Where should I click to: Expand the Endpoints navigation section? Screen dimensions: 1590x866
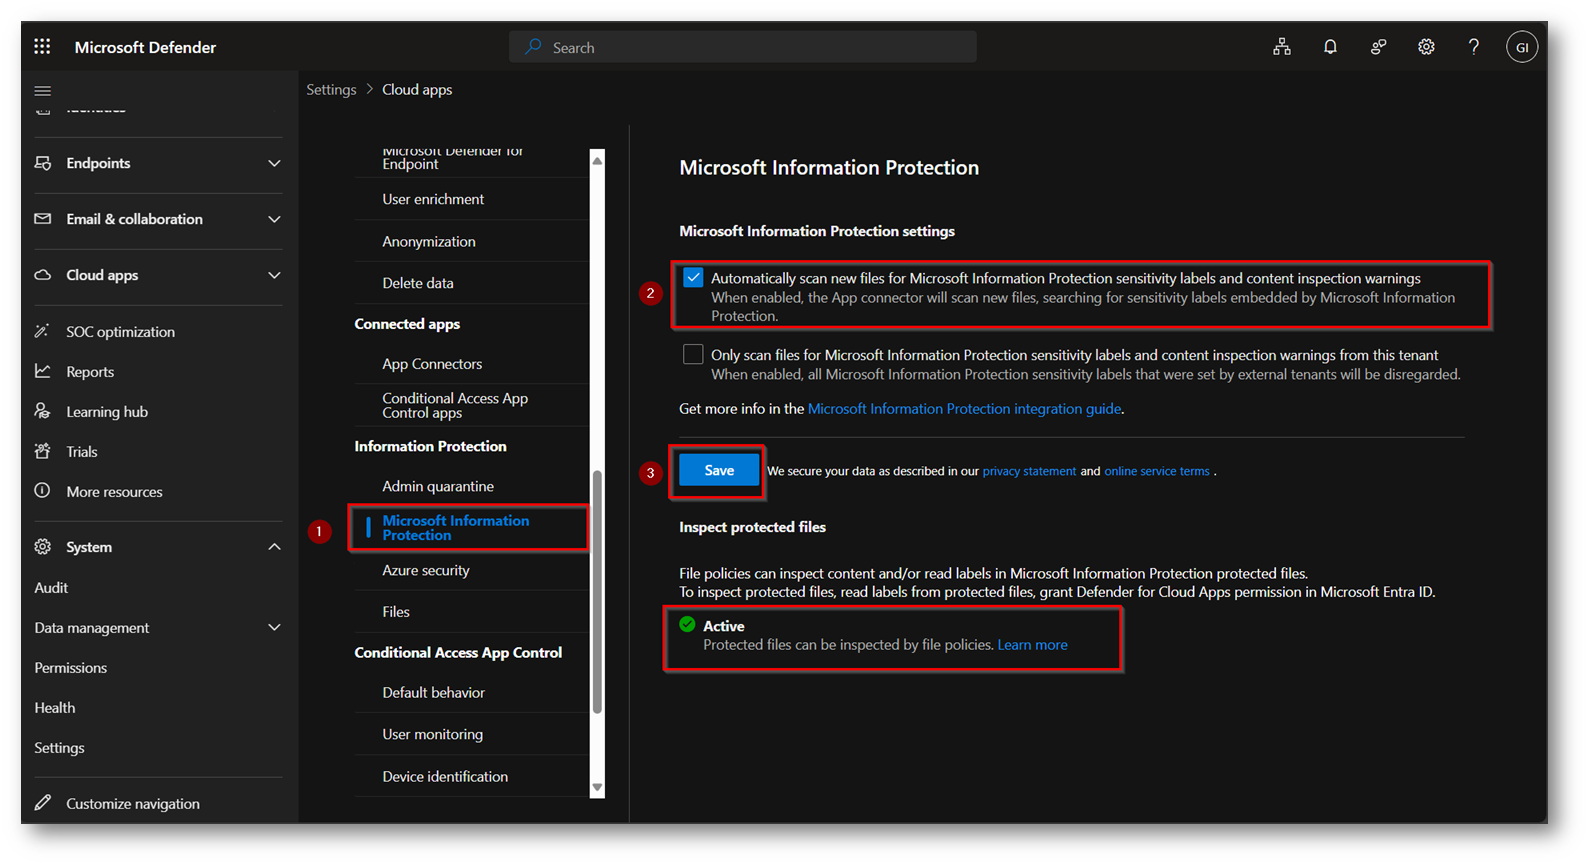pyautogui.click(x=274, y=163)
